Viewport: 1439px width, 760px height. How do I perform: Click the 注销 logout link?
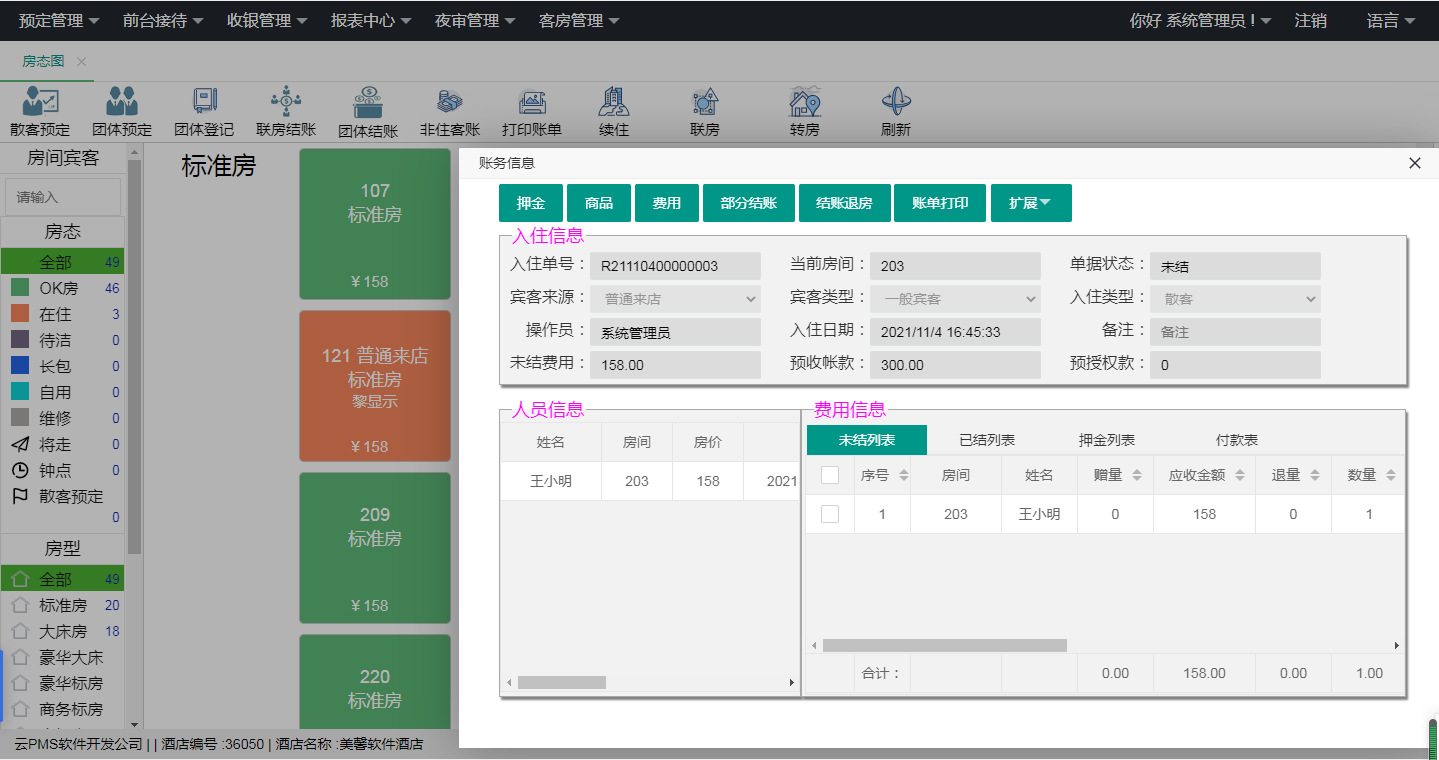(1310, 20)
